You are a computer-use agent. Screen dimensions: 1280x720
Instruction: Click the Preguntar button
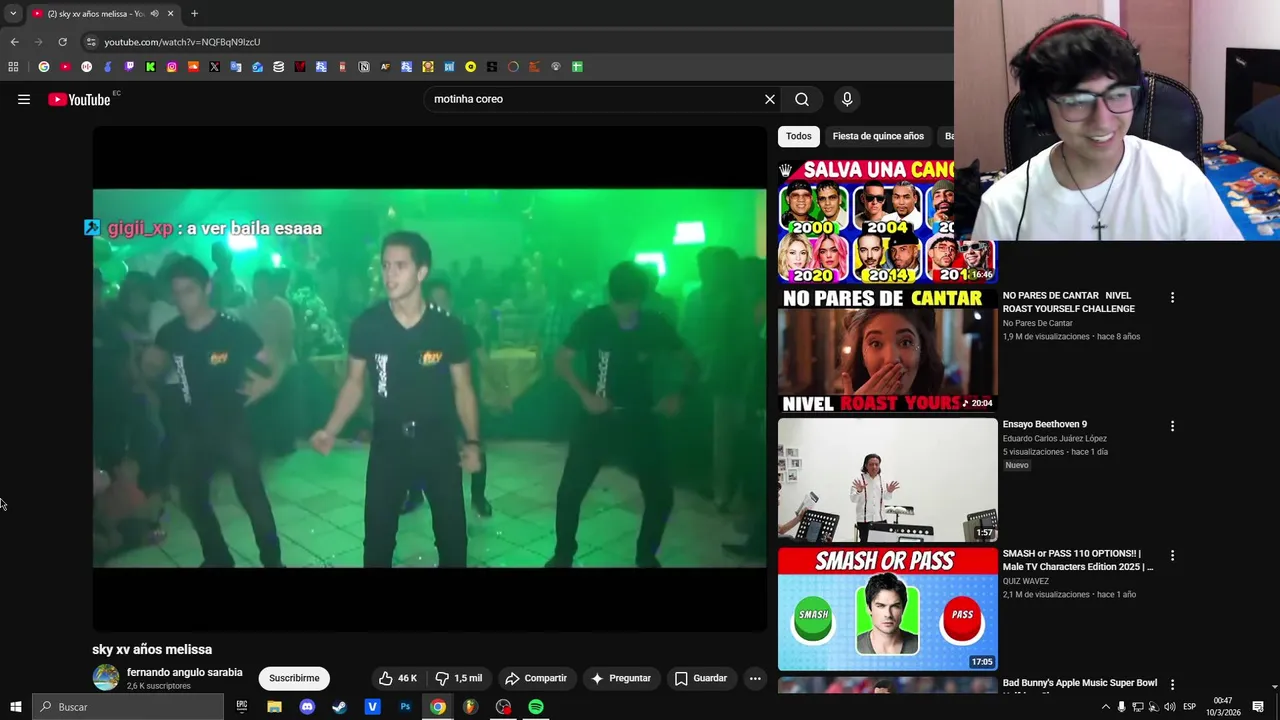pos(621,678)
